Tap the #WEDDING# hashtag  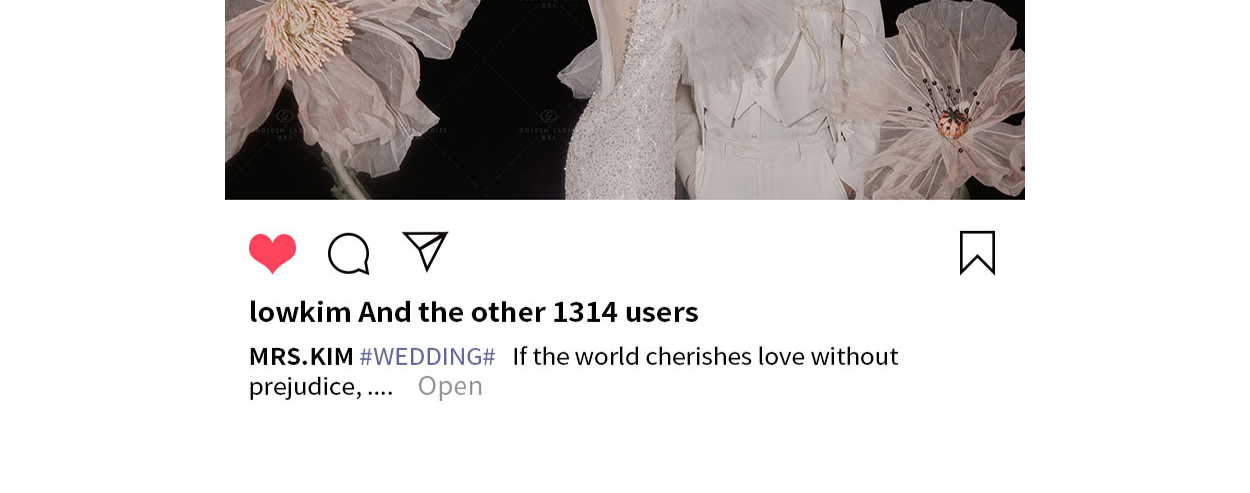pos(427,356)
